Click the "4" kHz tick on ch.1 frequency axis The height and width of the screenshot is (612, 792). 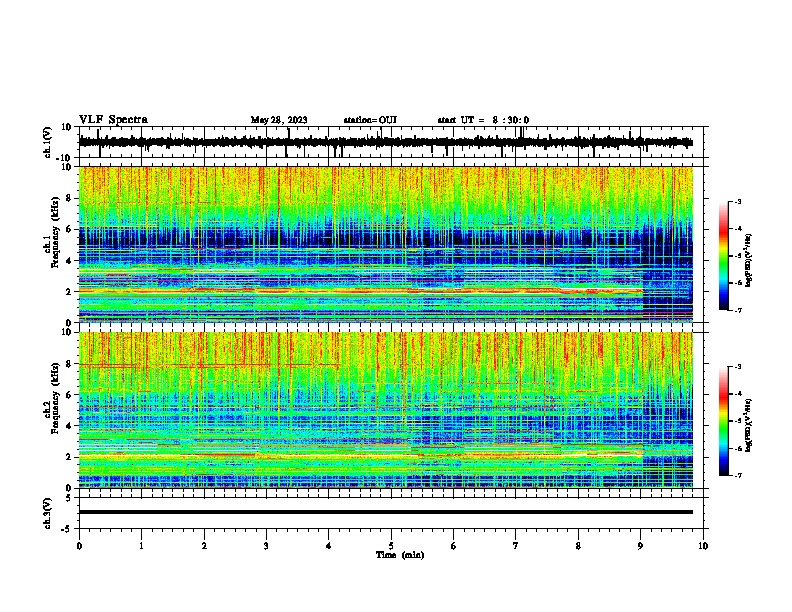[69, 261]
